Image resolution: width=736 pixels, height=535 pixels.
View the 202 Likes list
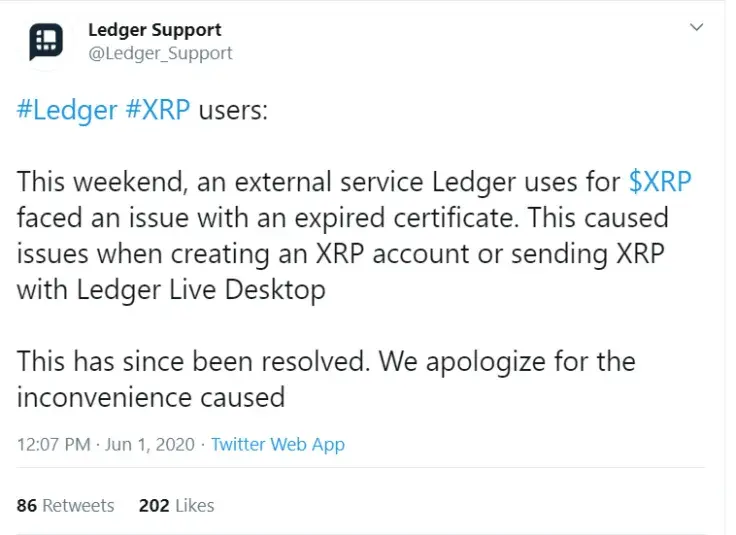(176, 505)
